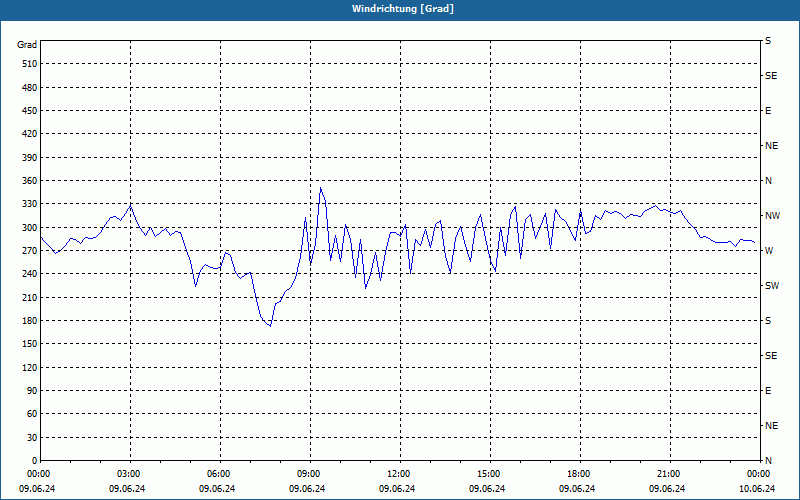The width and height of the screenshot is (800, 500).
Task: Pick the 390 degree axis label
Action: [29, 158]
